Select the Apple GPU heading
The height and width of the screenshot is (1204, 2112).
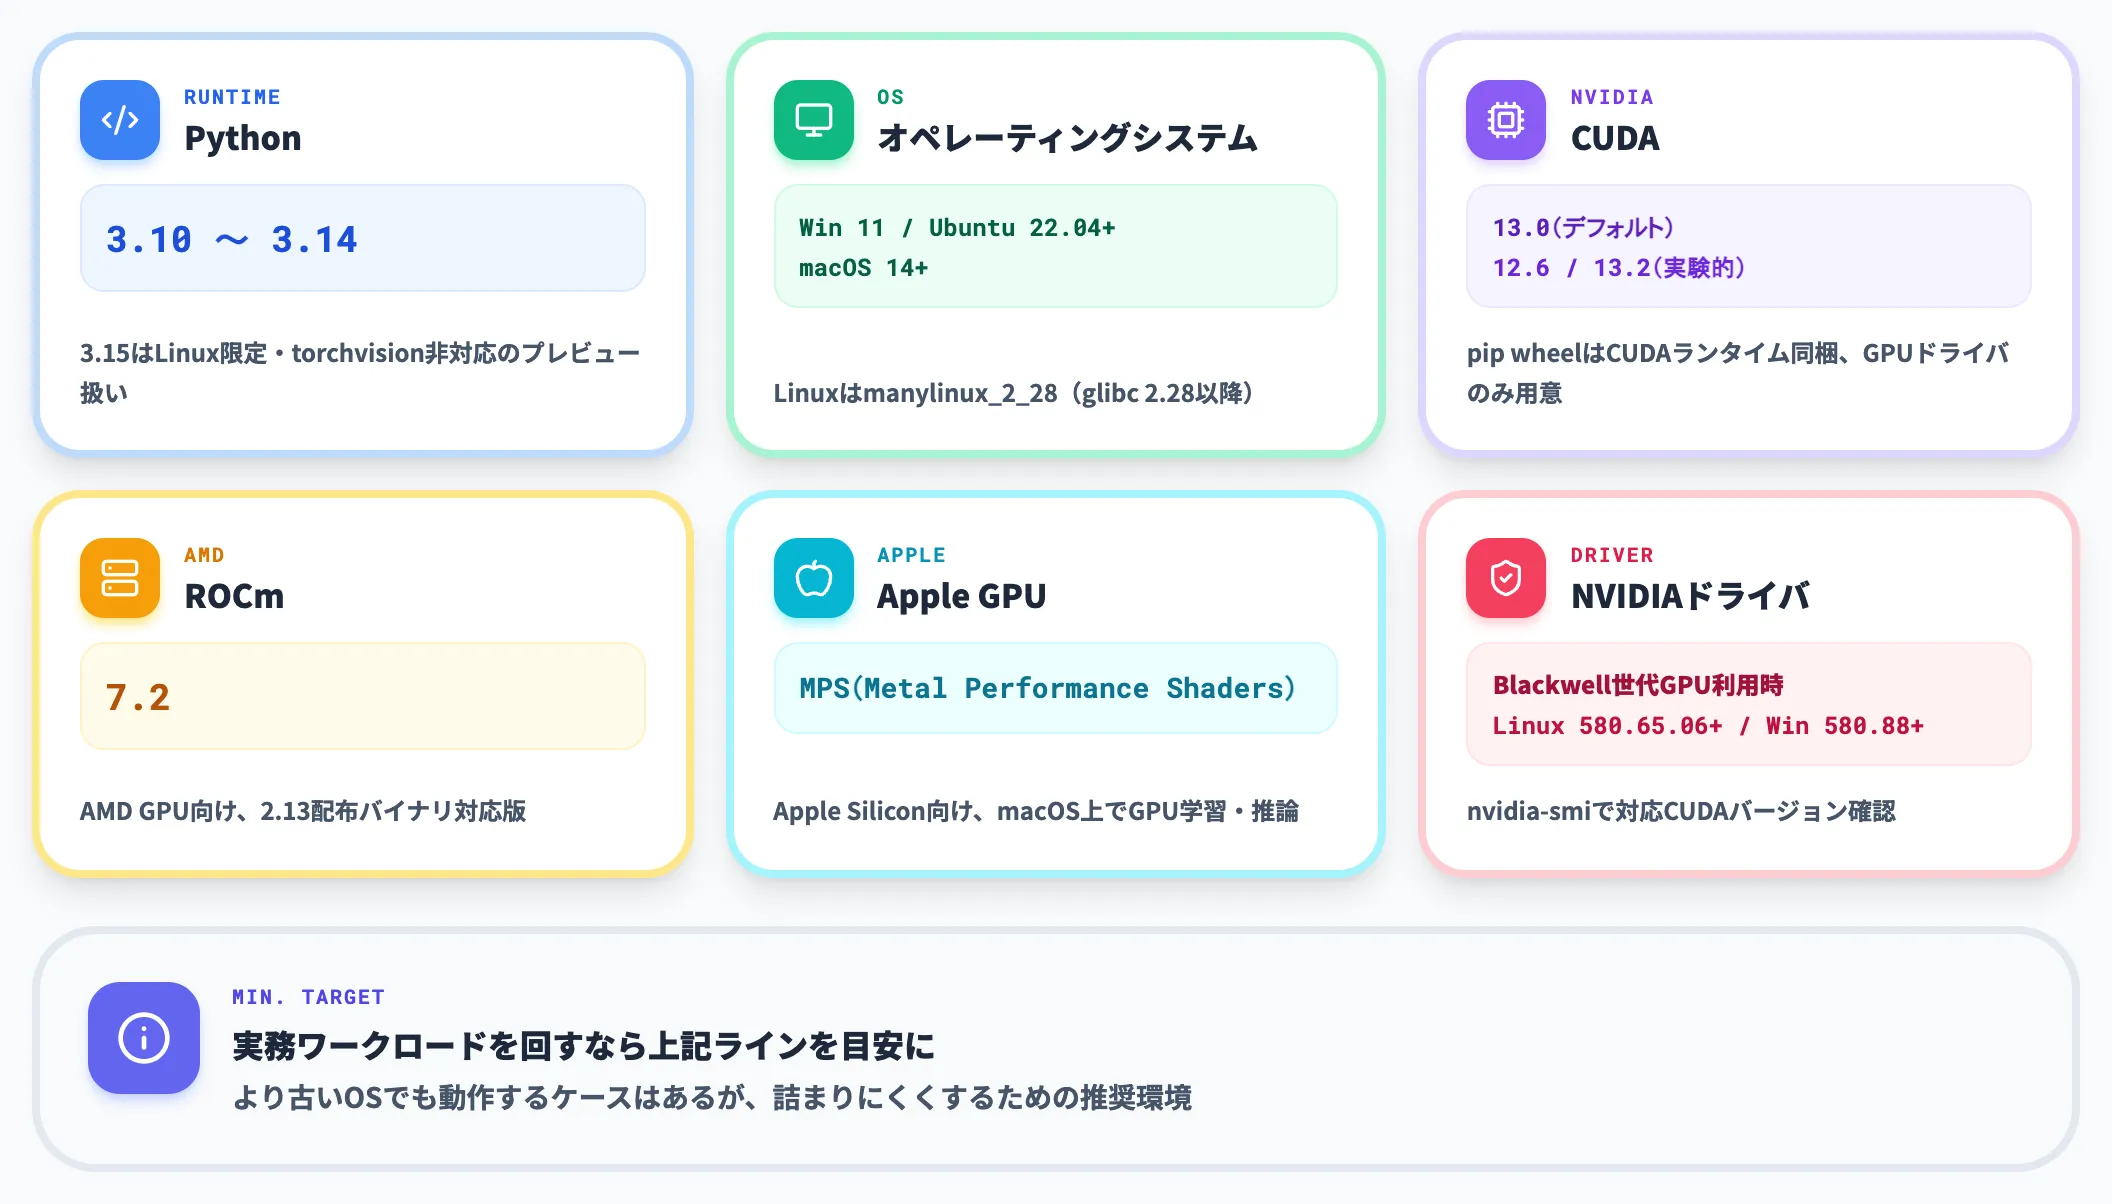[961, 596]
